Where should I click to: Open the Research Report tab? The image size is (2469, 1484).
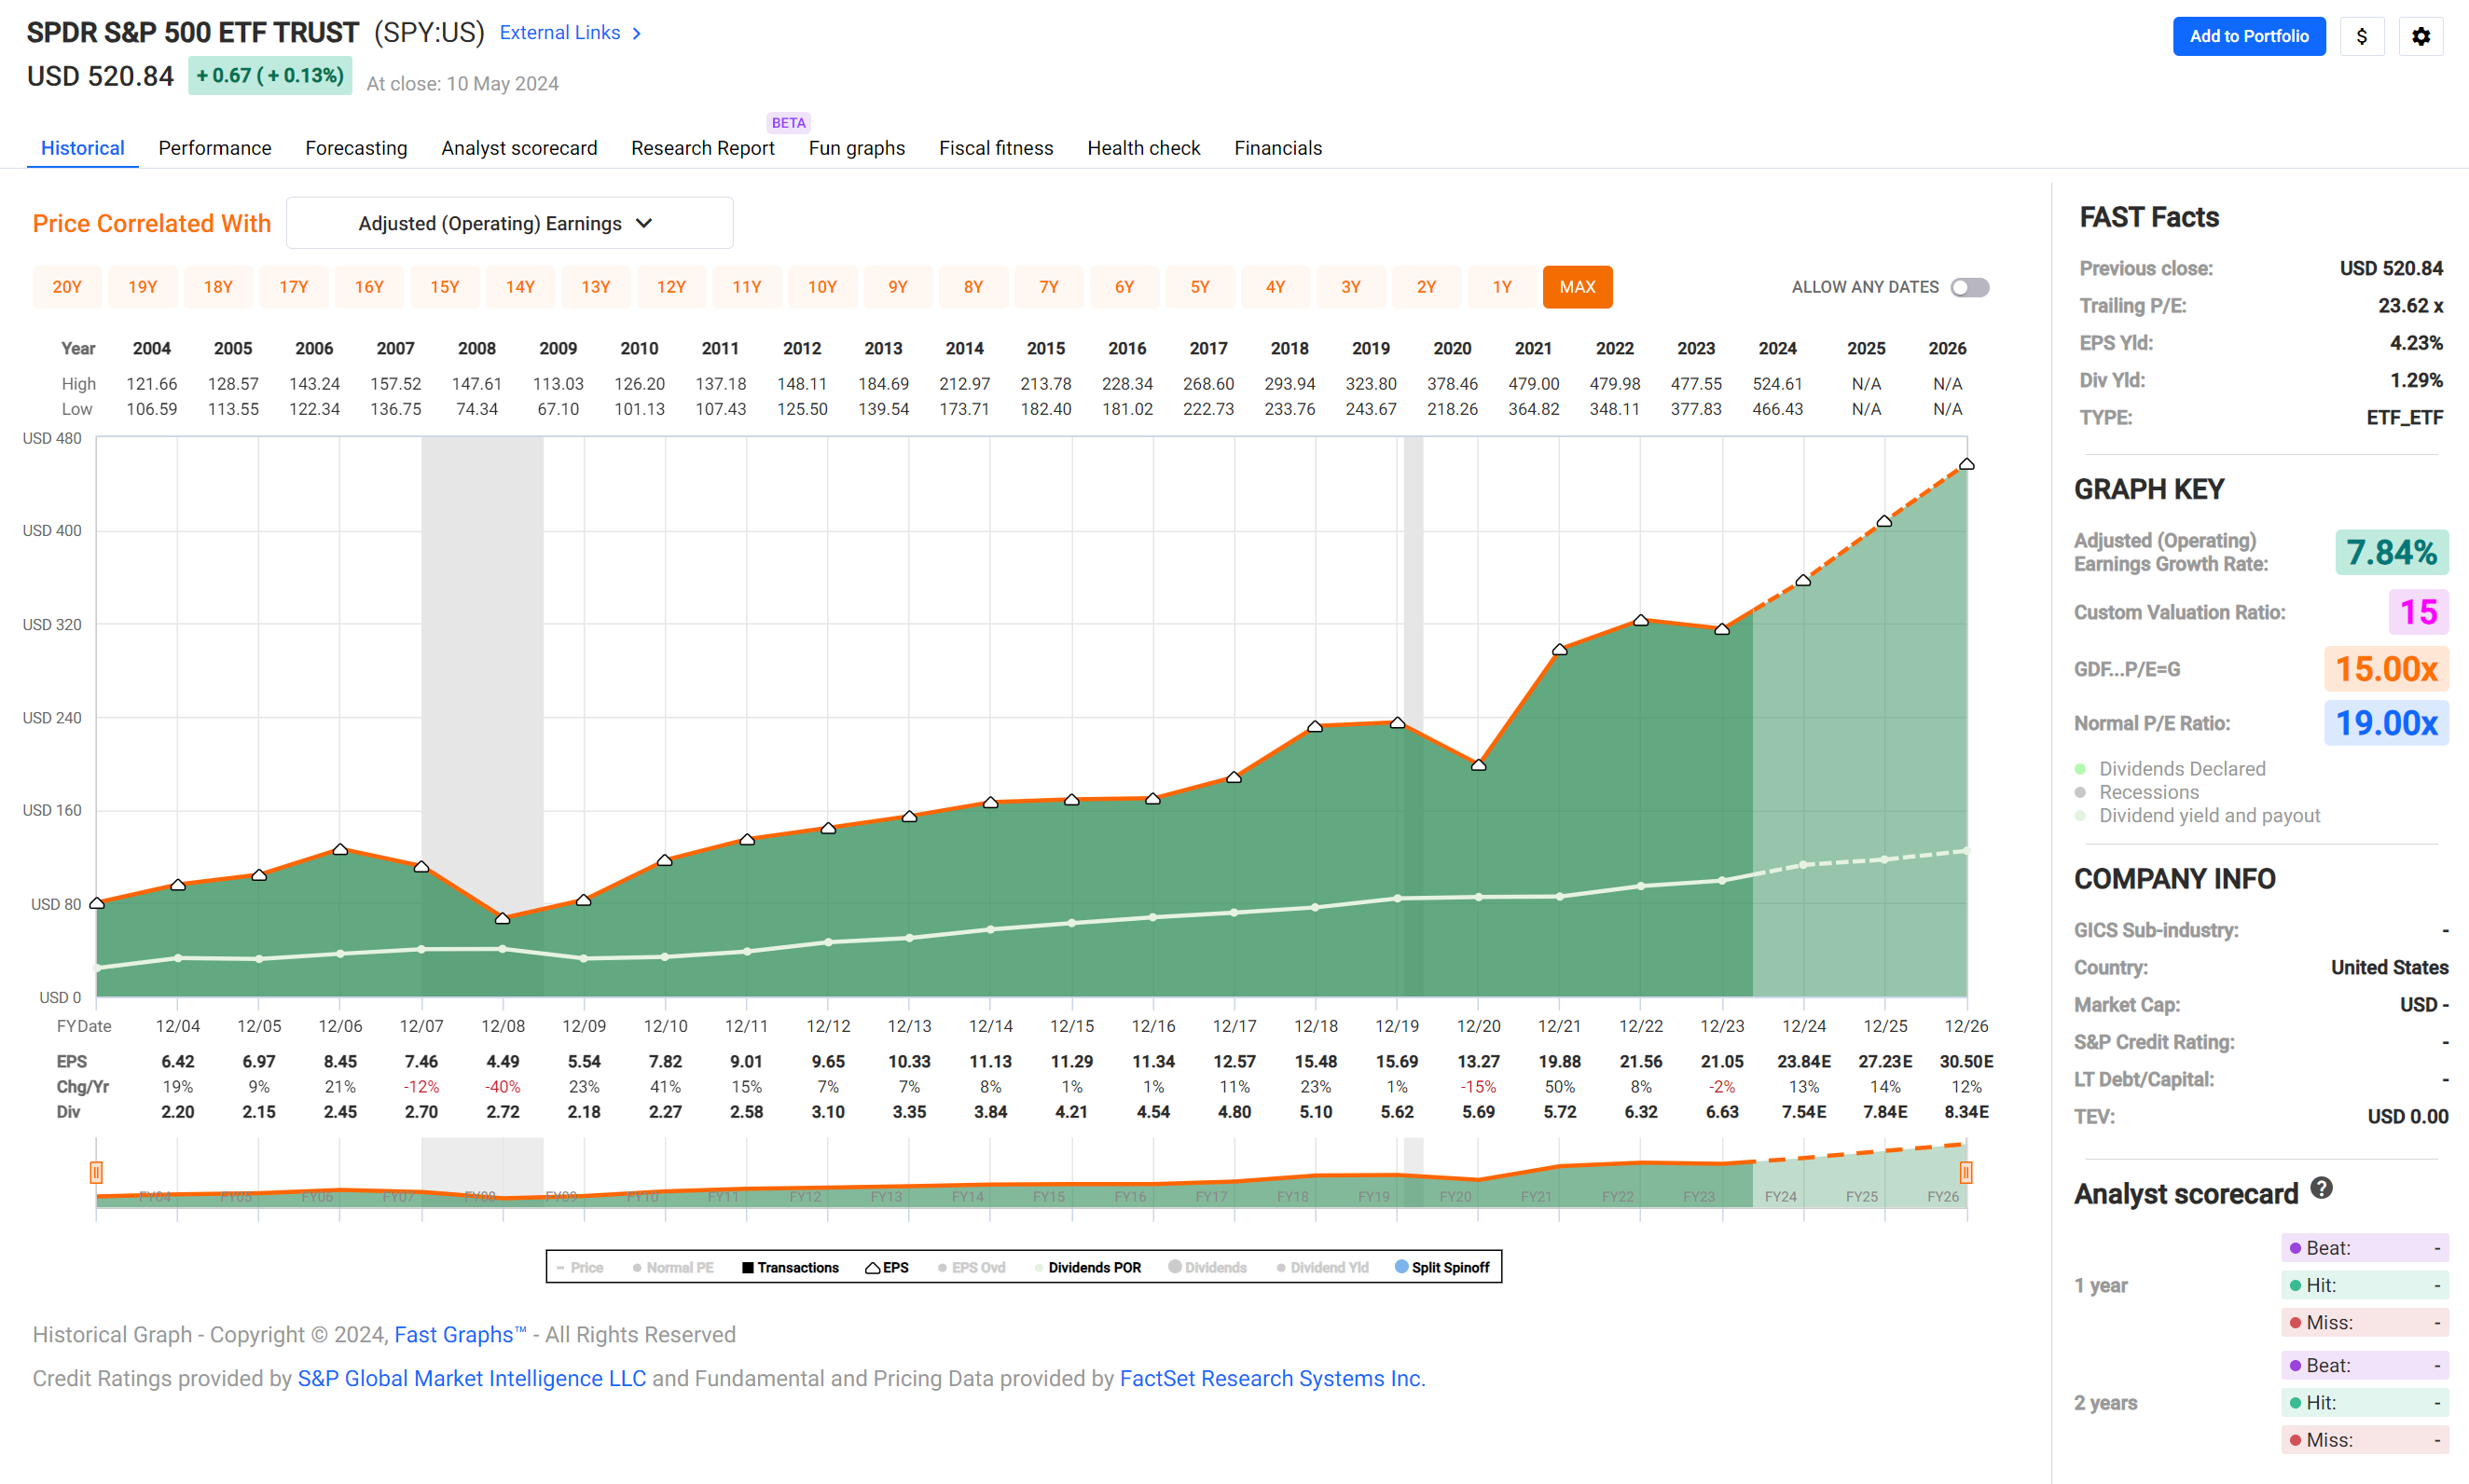click(x=703, y=148)
